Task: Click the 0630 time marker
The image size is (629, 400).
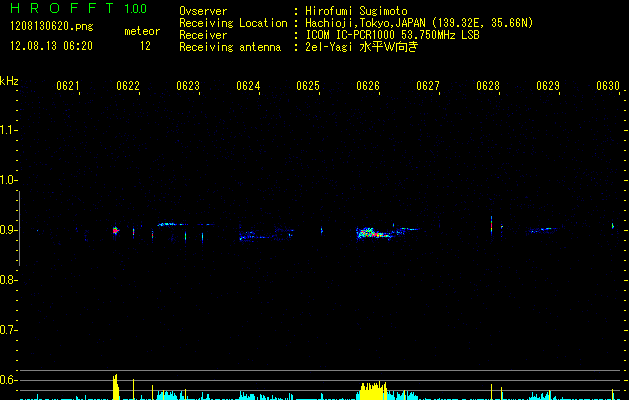Action: click(x=608, y=86)
